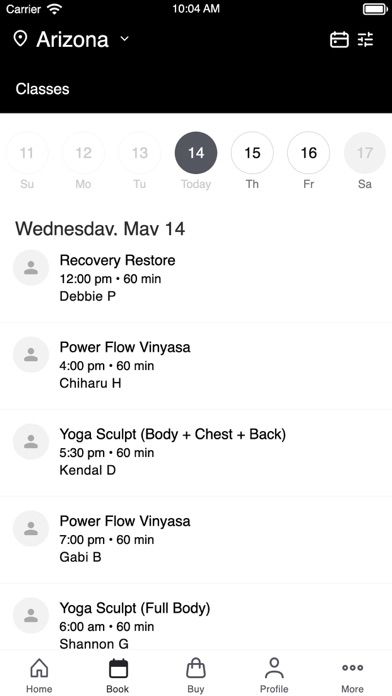Open the Recovery Restore 12:00 pm class
This screenshot has width=392, height=696.
pos(196,278)
